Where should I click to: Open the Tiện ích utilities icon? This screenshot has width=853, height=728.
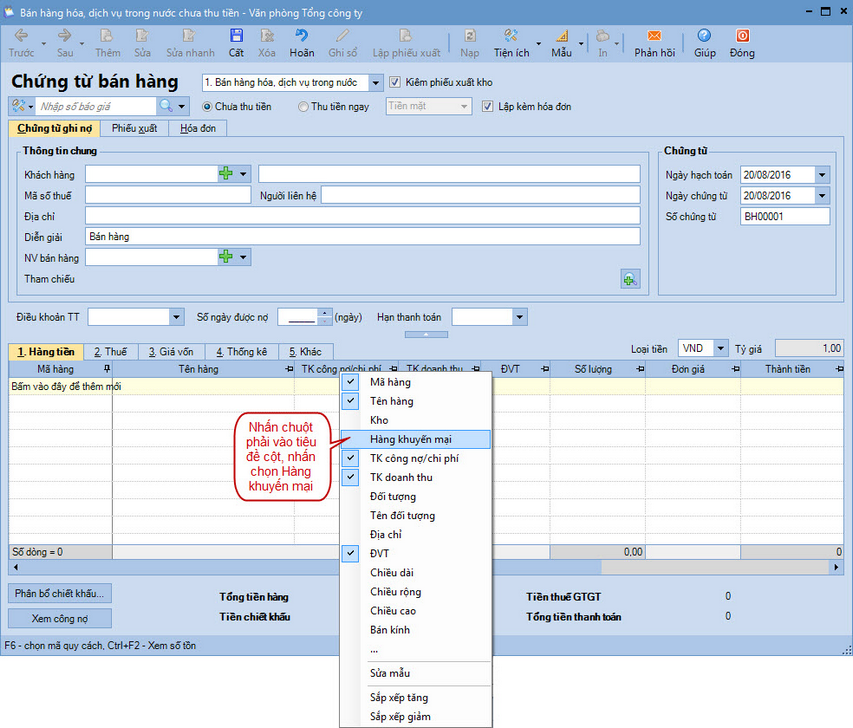pyautogui.click(x=511, y=36)
